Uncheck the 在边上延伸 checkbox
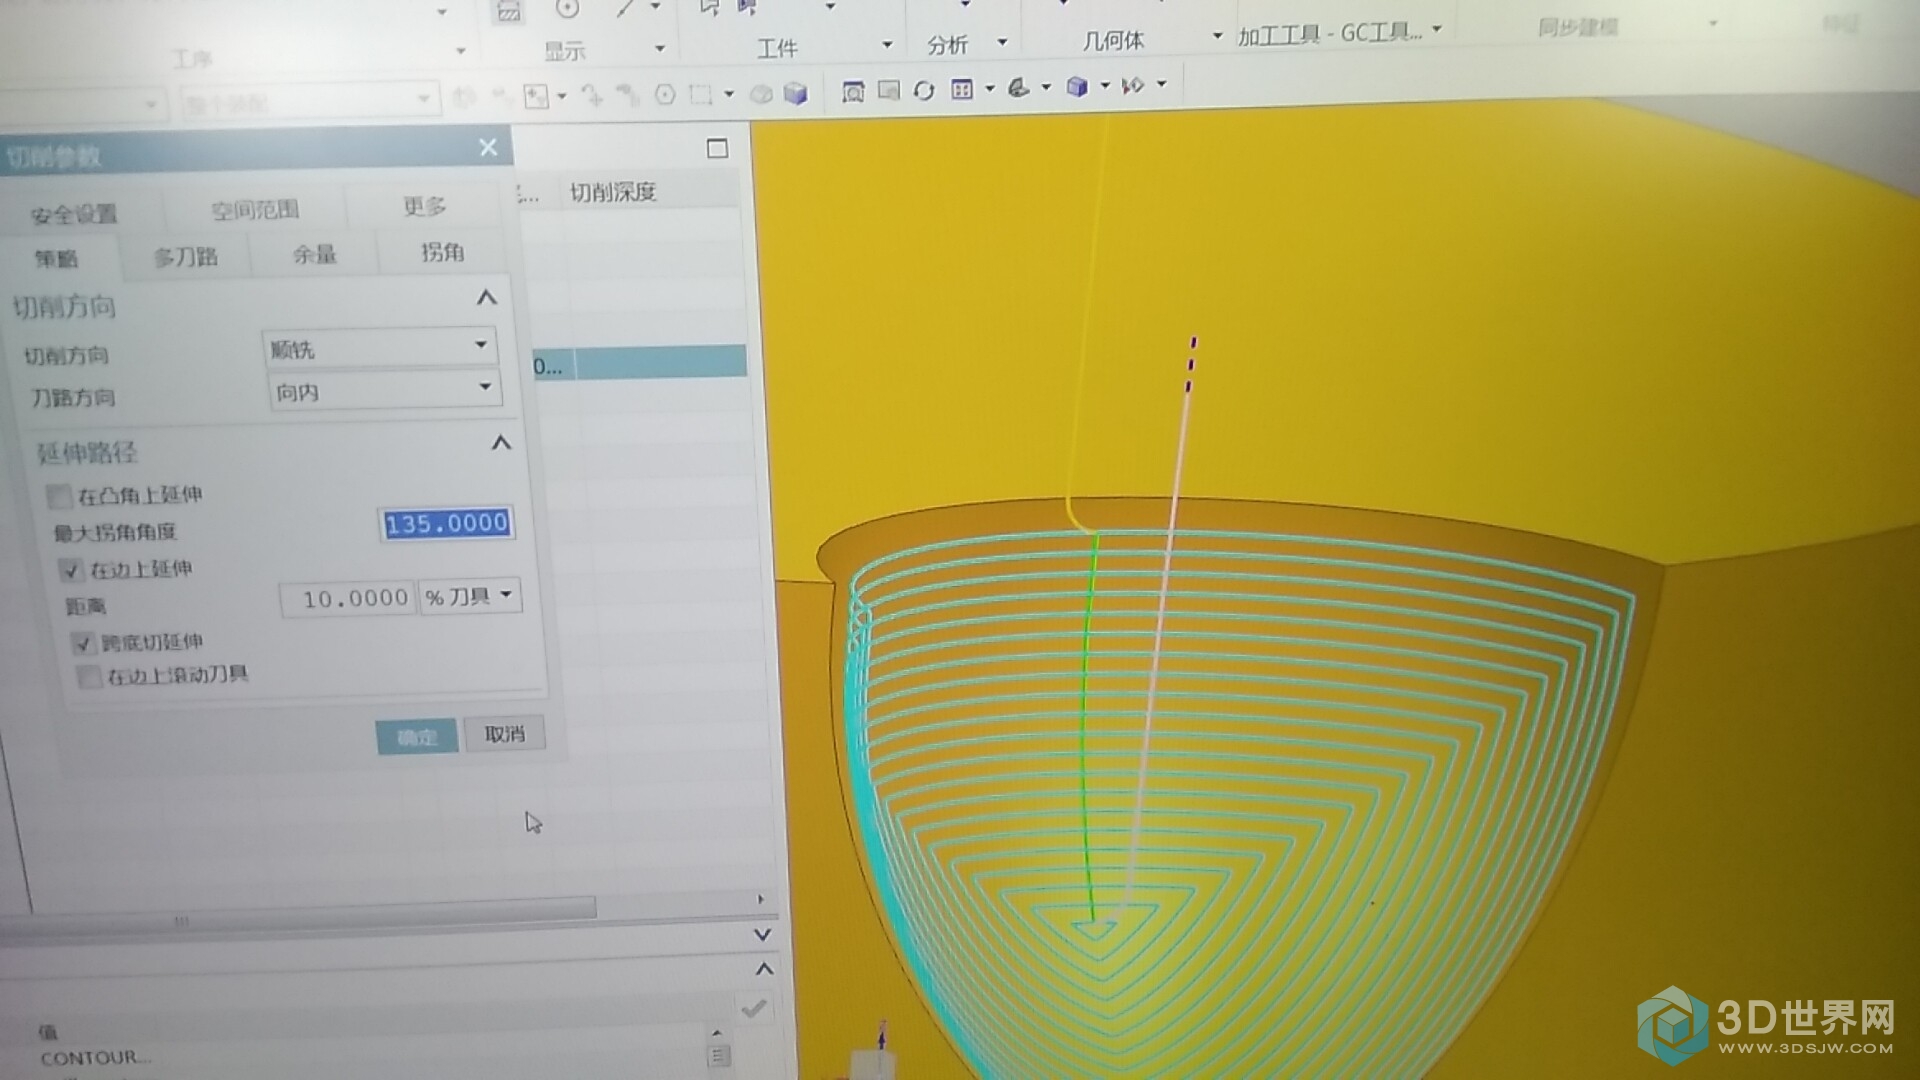The height and width of the screenshot is (1080, 1920). [x=70, y=570]
